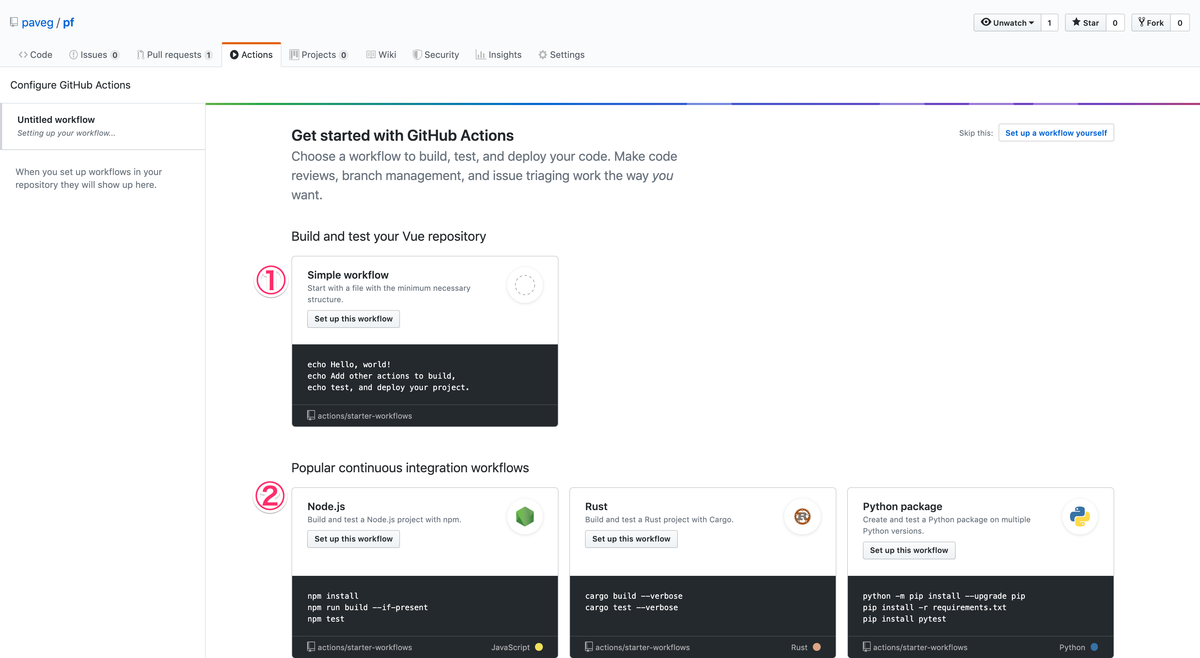
Task: Click the fork count next to Fork
Action: [x=1180, y=22]
